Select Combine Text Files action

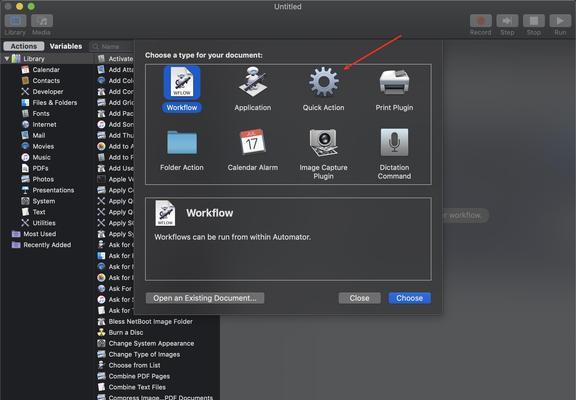[x=137, y=387]
